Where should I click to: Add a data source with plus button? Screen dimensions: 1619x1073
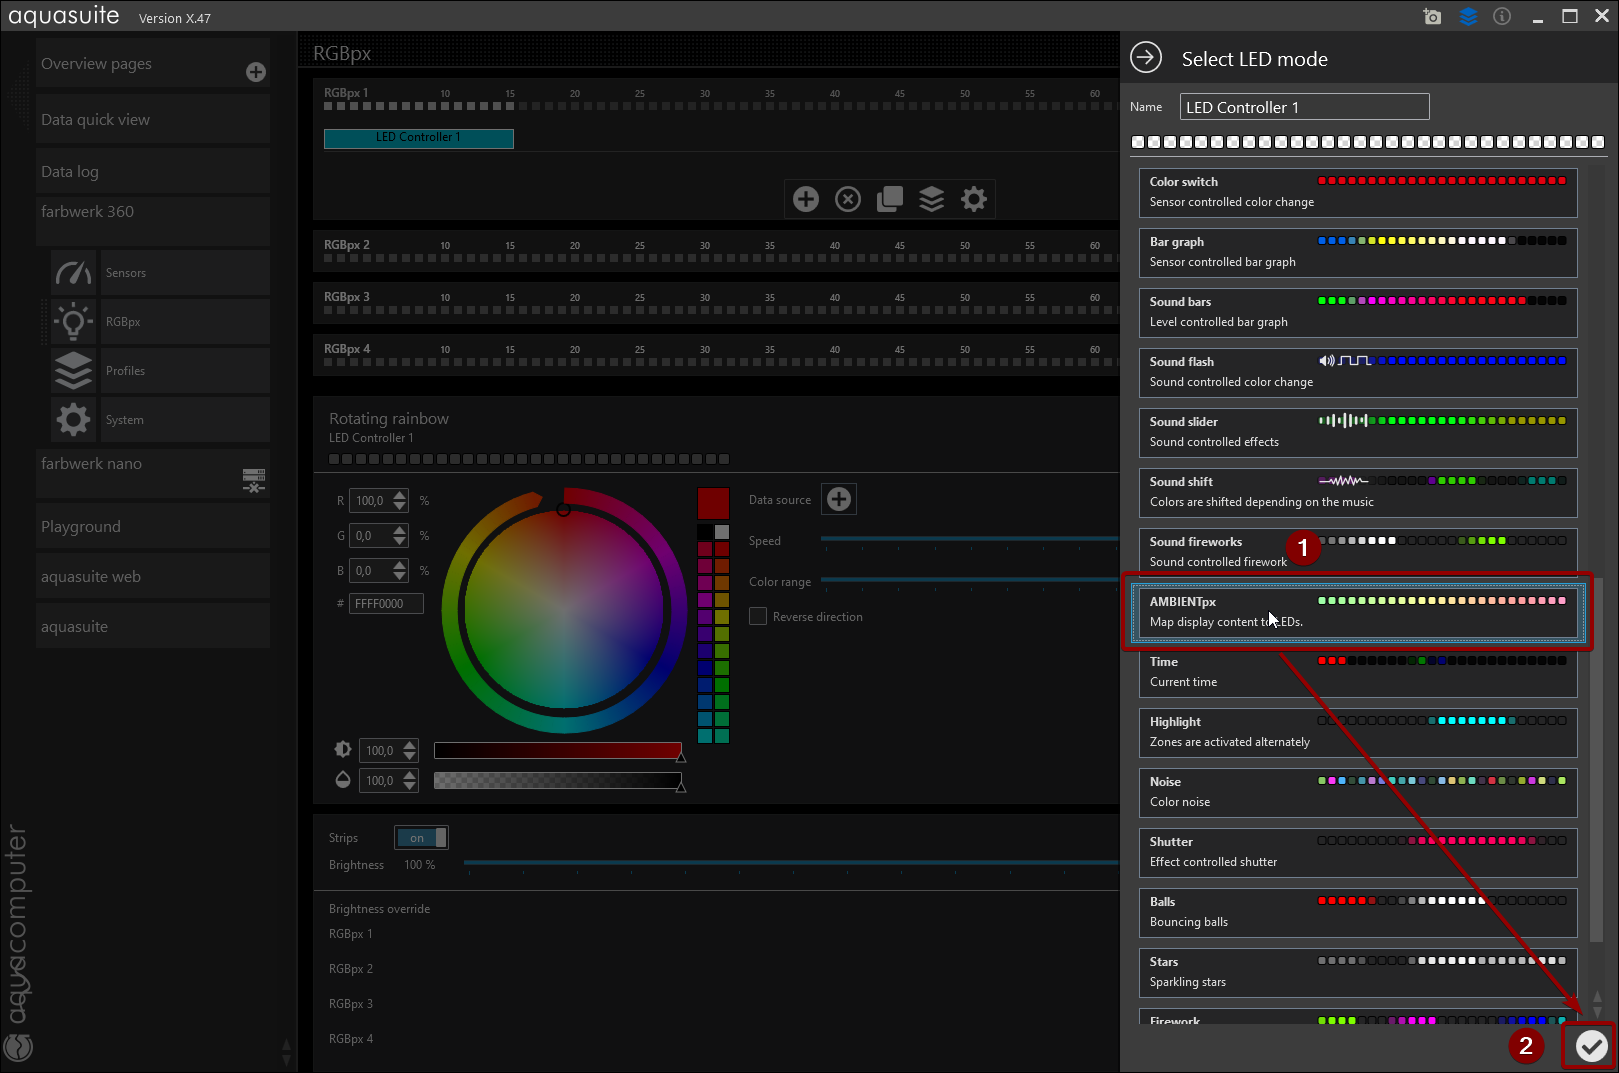pos(839,499)
